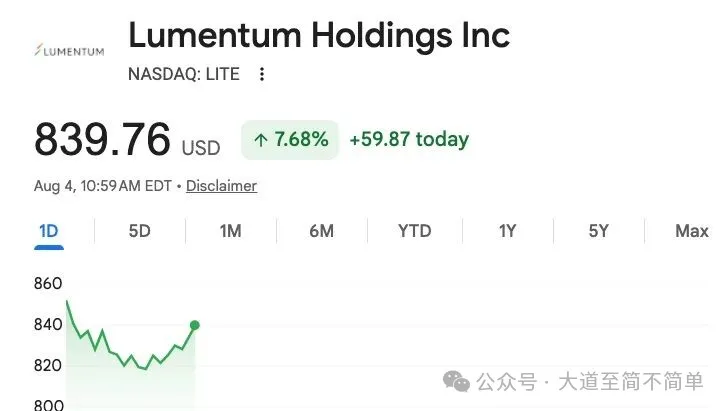Open the 5Y price history
The height and width of the screenshot is (411, 727).
coord(599,231)
